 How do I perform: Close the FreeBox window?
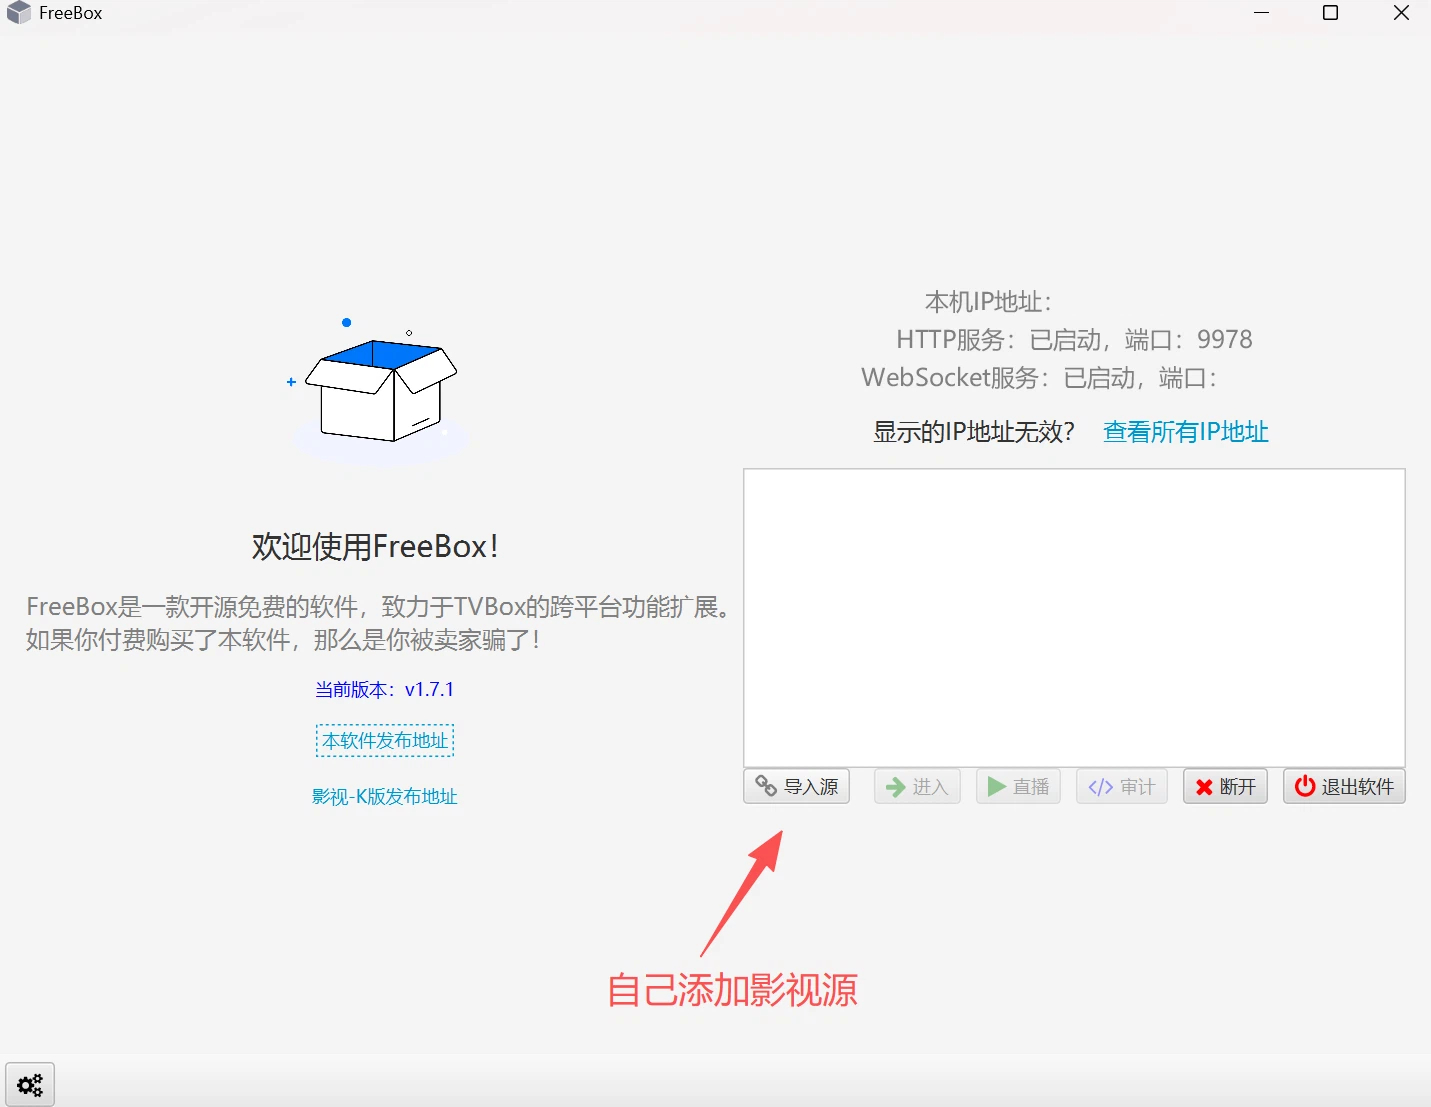coord(1401,13)
